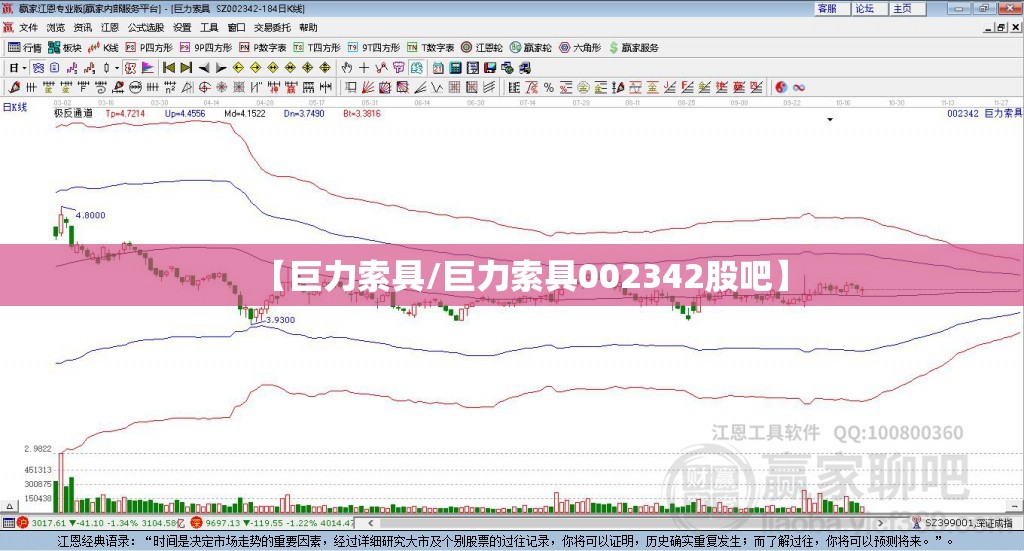Open the 9T四方形 tool
Screen dimensions: 1024x551
pos(373,48)
